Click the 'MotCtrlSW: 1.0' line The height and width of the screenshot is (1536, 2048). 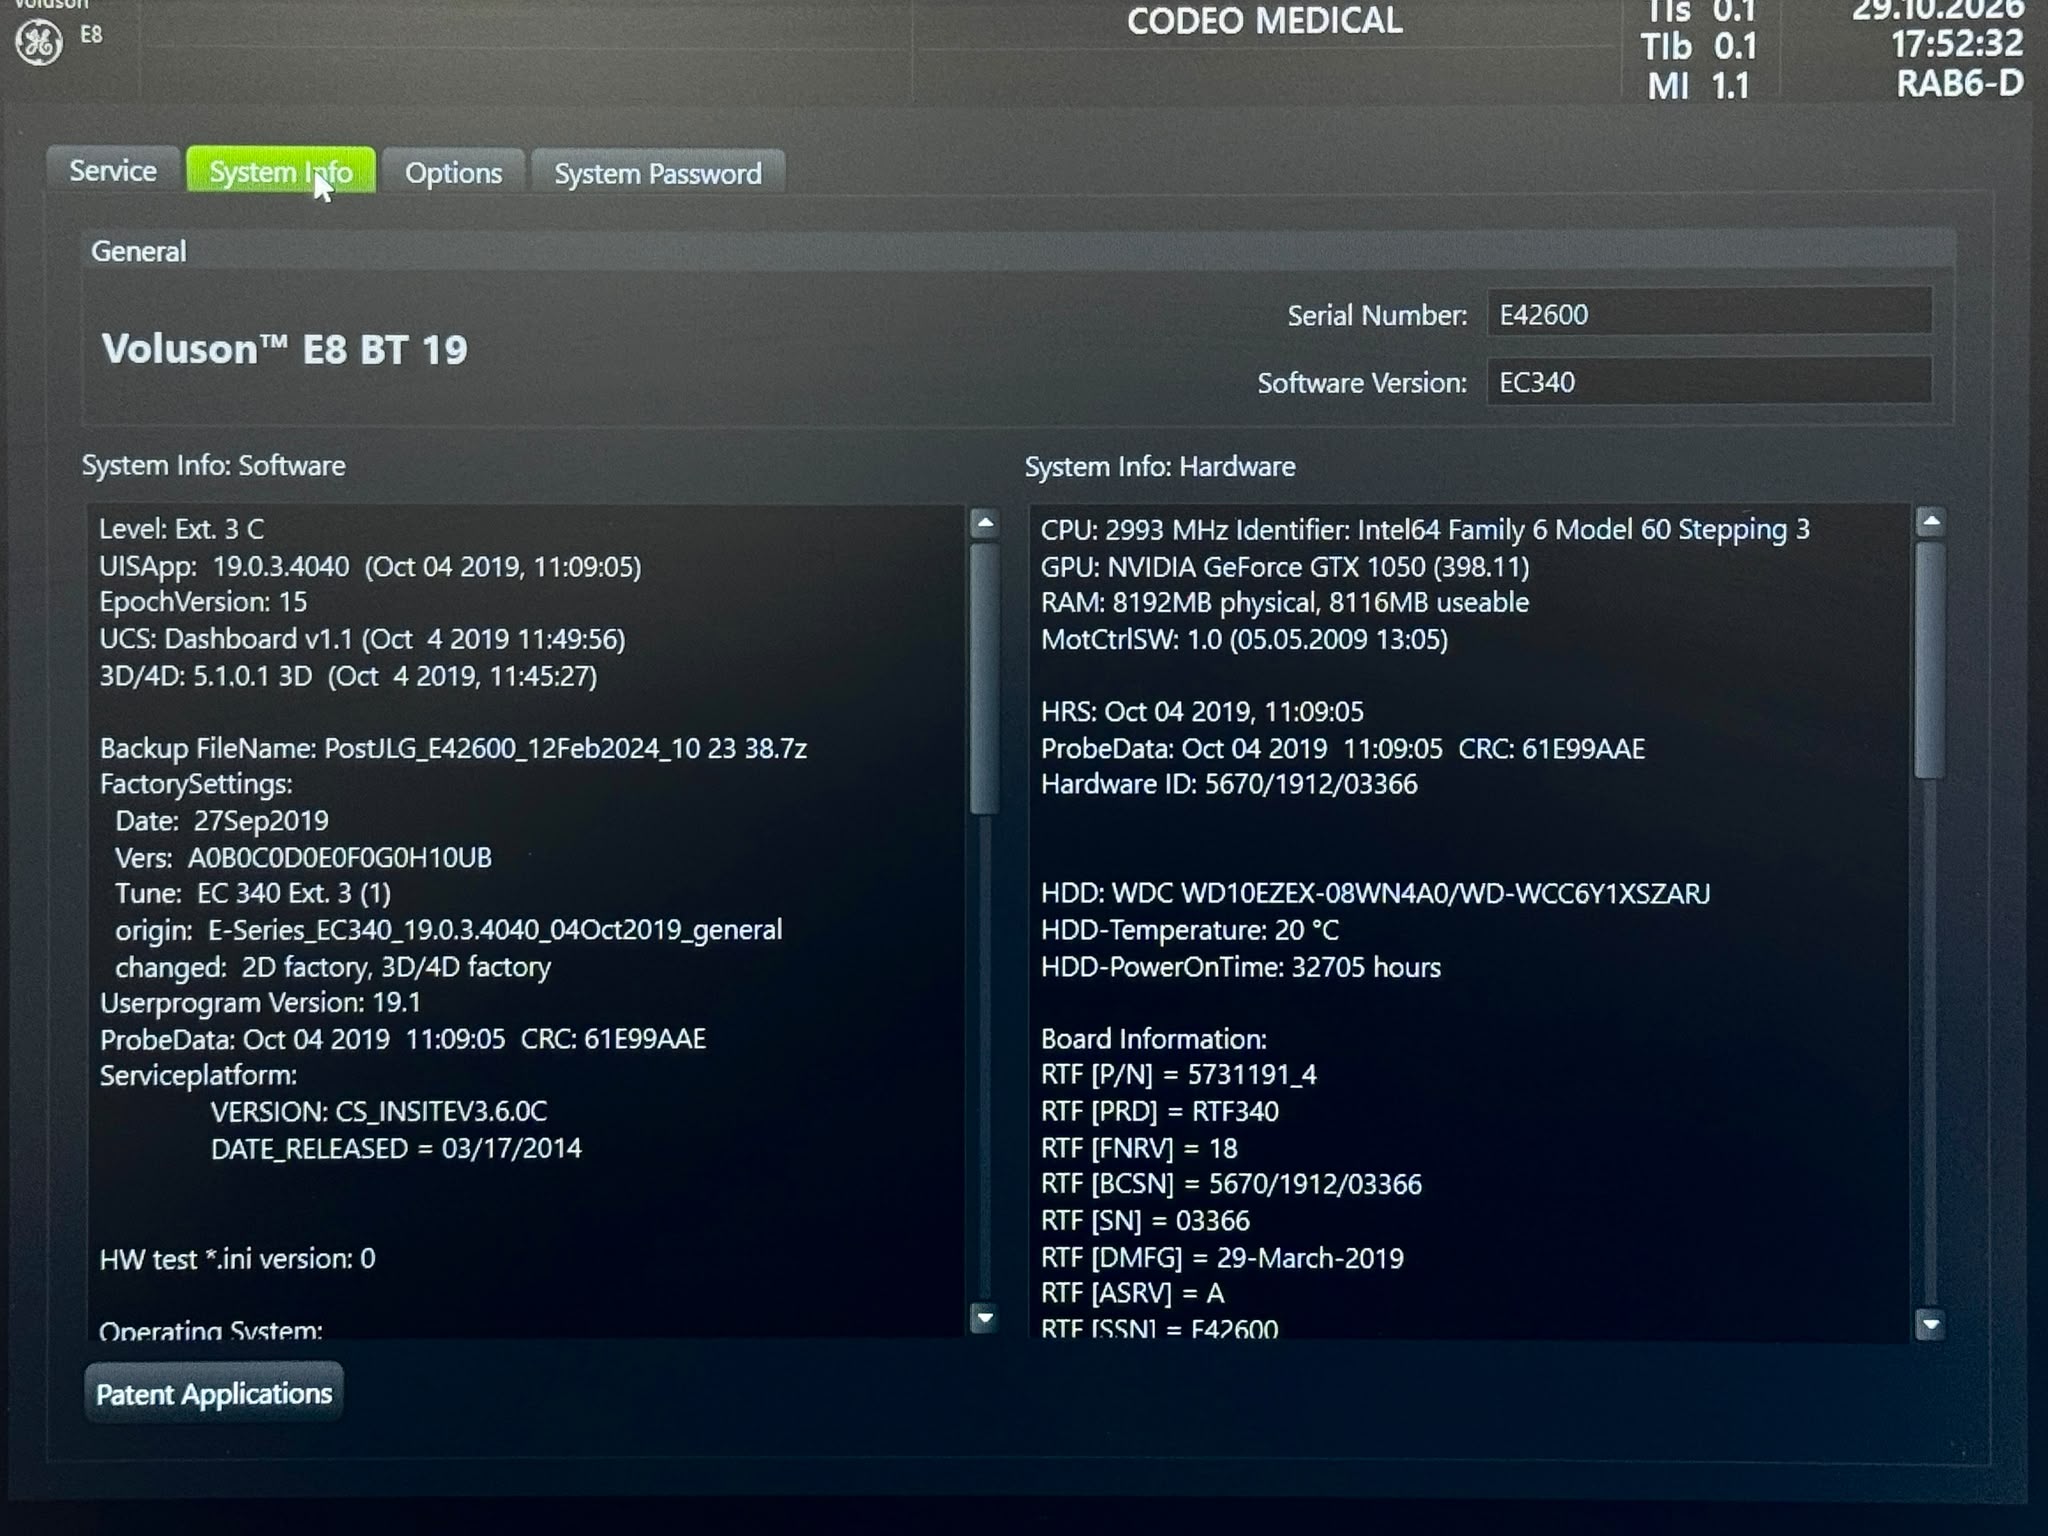click(1244, 639)
